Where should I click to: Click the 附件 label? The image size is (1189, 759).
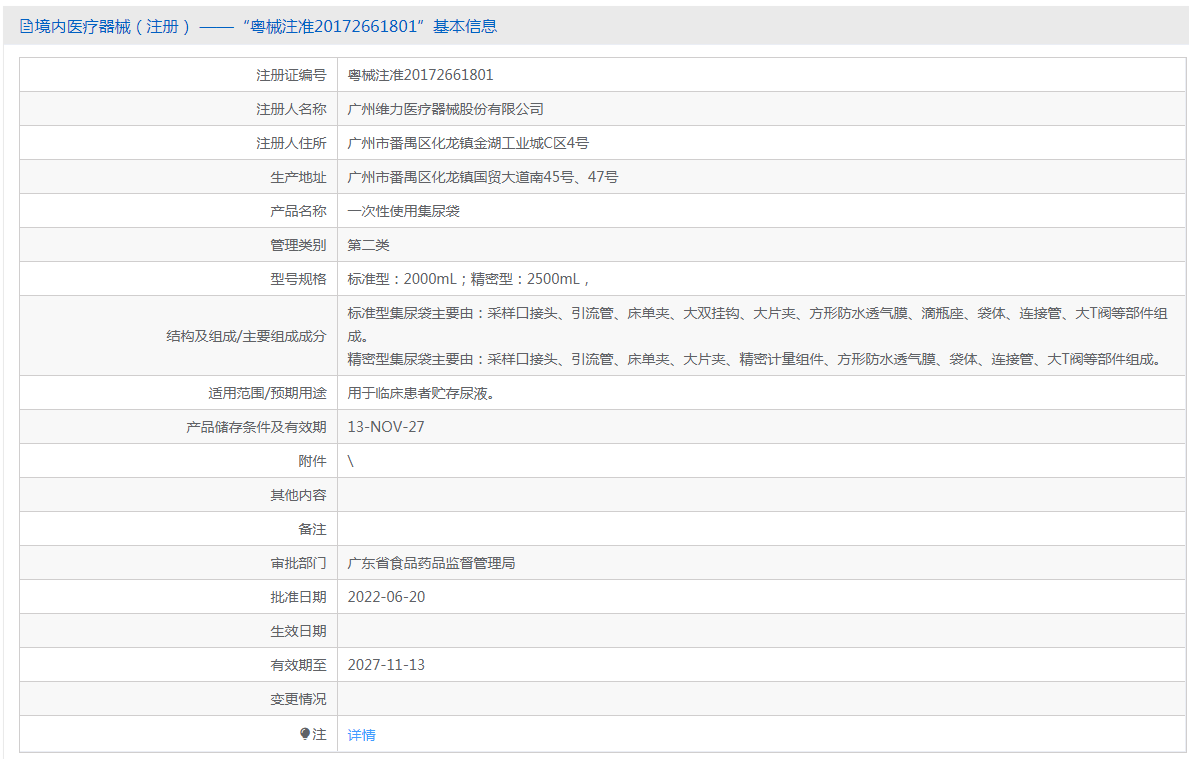tap(312, 461)
